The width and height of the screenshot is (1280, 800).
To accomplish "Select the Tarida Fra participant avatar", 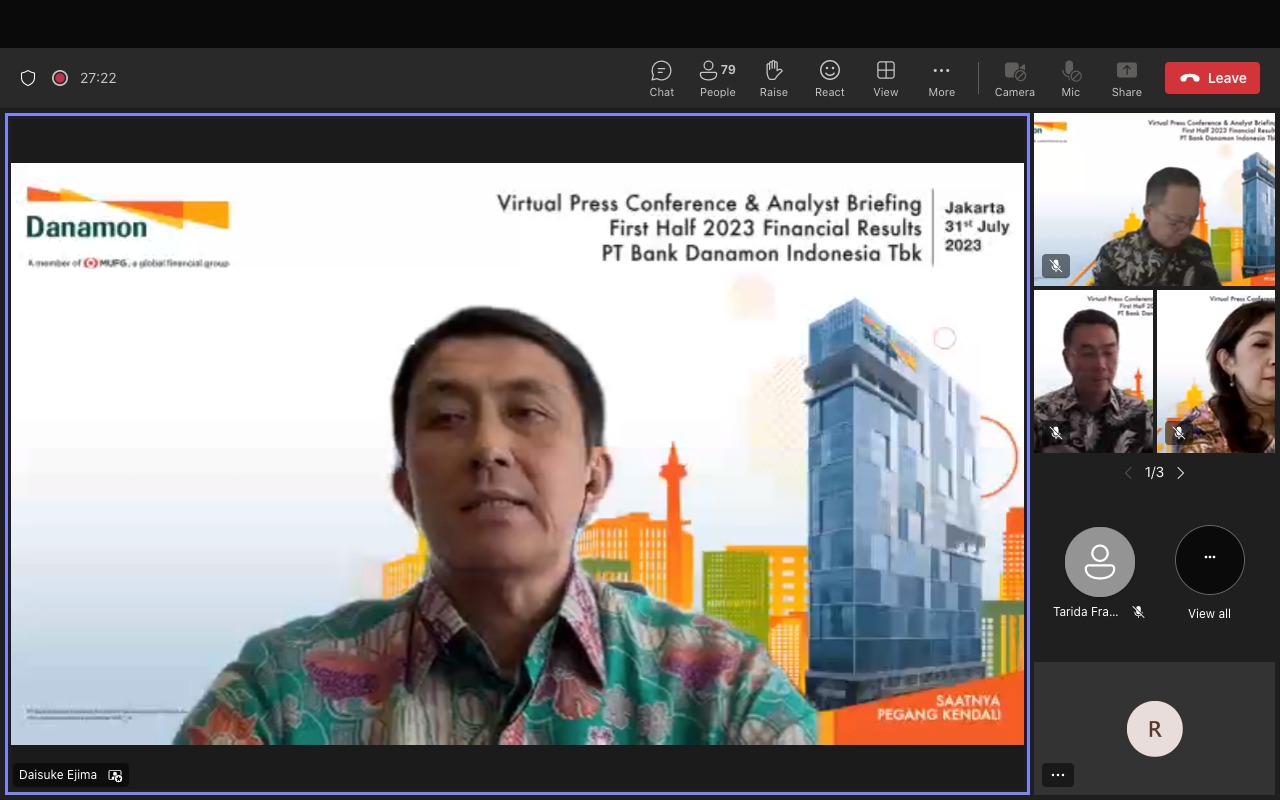I will pos(1099,562).
